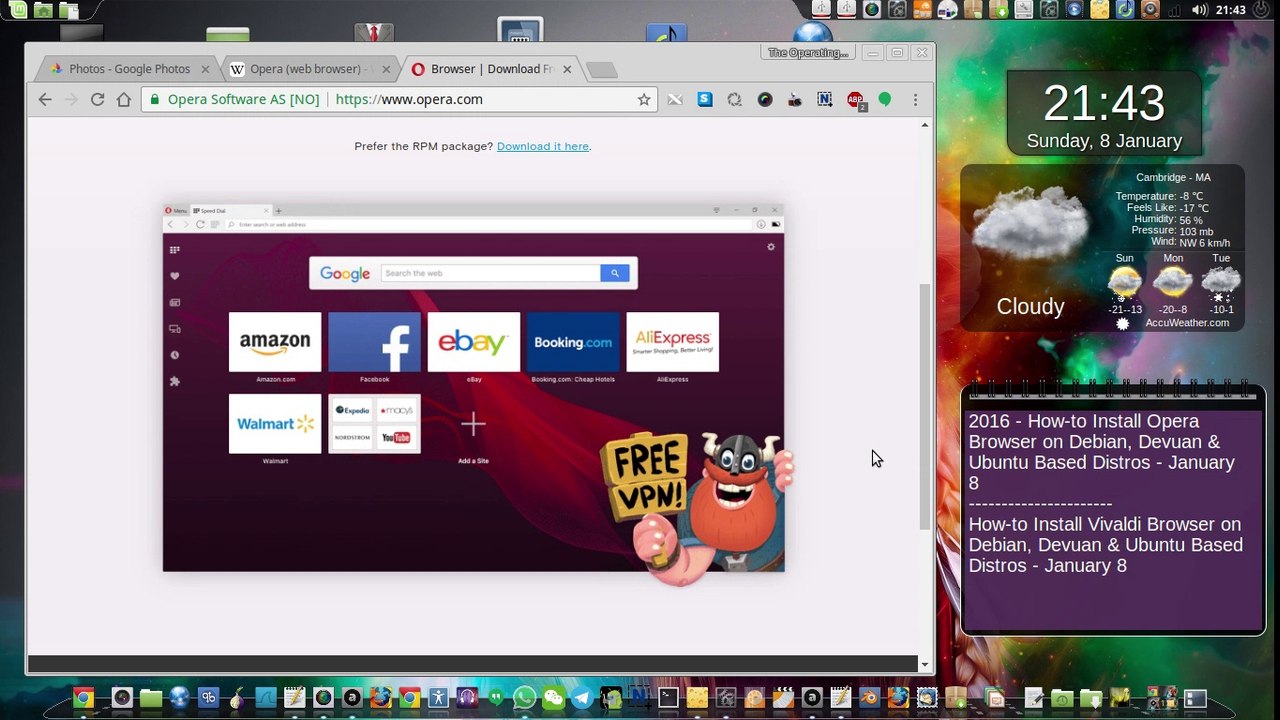1280x720 pixels.
Task: Open the camera screenshot extension
Action: coord(795,99)
